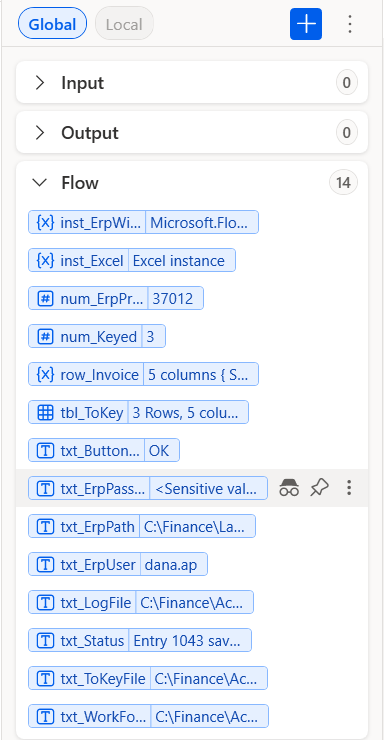
Task: Click num_Keyed value 3
Action: 153,336
